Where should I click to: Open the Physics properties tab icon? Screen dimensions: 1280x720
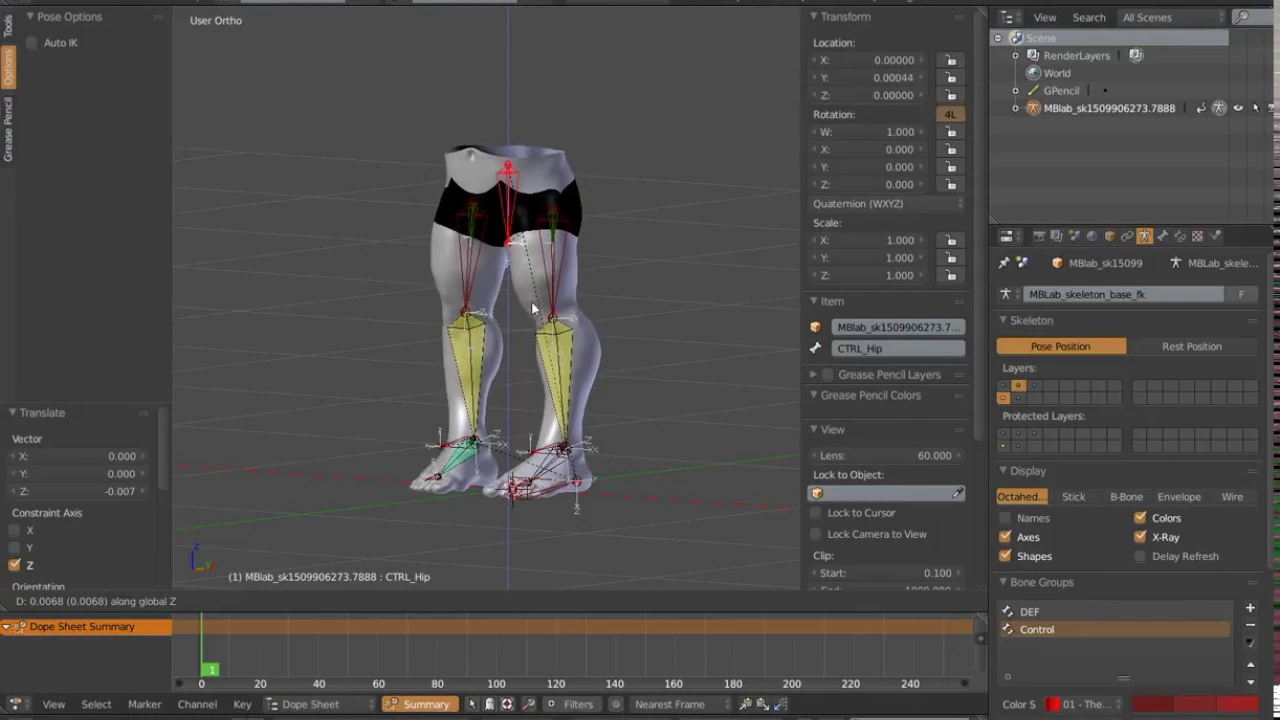click(1215, 236)
